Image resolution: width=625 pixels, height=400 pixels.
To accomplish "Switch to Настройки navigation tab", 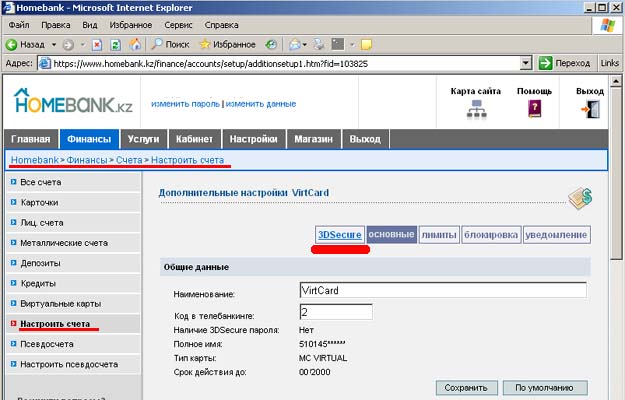I will click(254, 139).
